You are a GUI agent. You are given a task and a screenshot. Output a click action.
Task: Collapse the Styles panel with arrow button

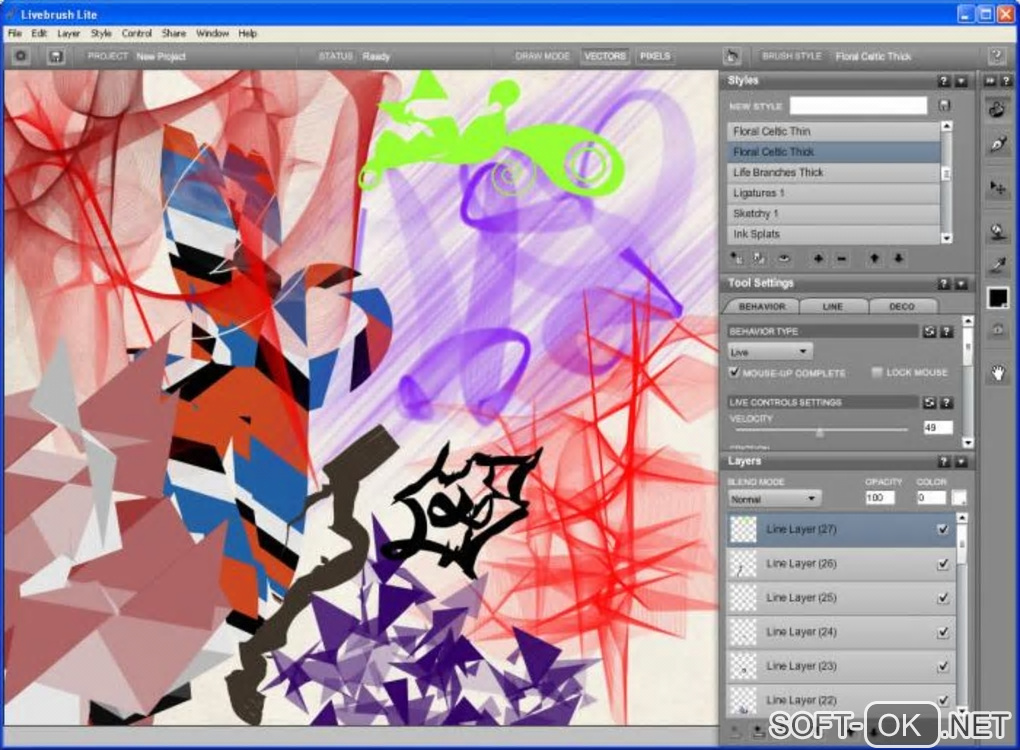coord(961,81)
